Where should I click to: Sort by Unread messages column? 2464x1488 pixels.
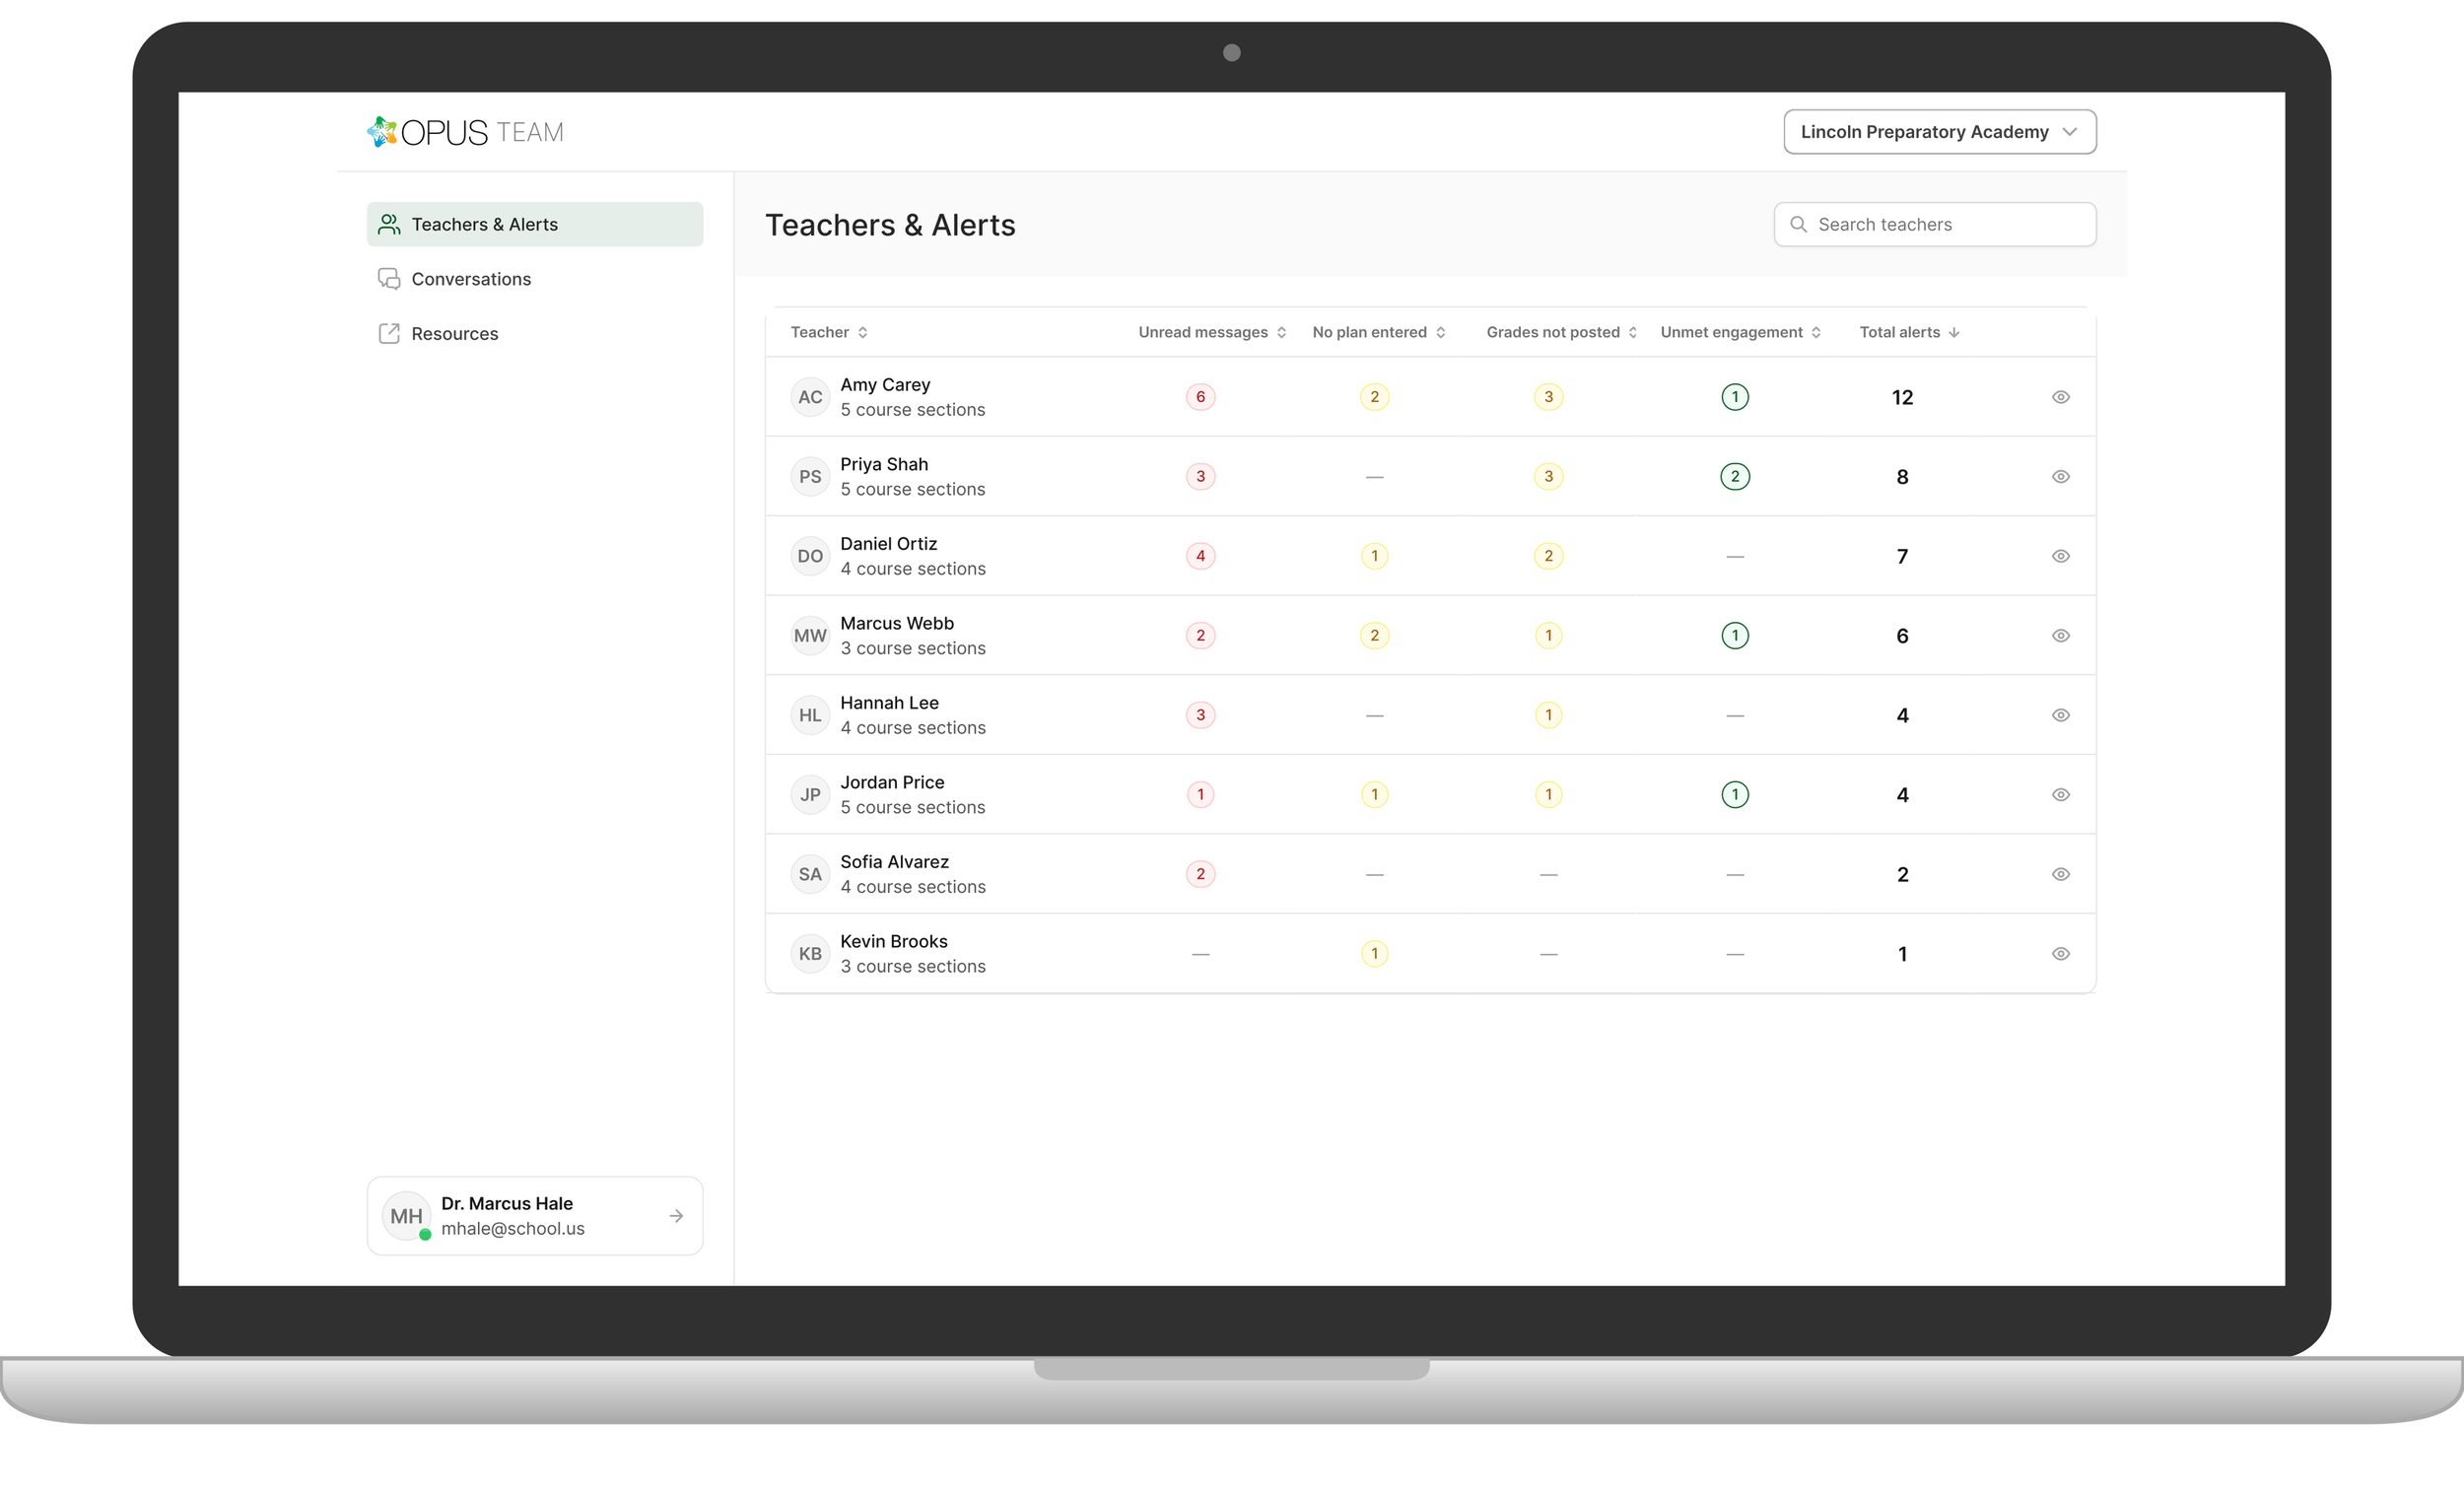coord(1212,332)
